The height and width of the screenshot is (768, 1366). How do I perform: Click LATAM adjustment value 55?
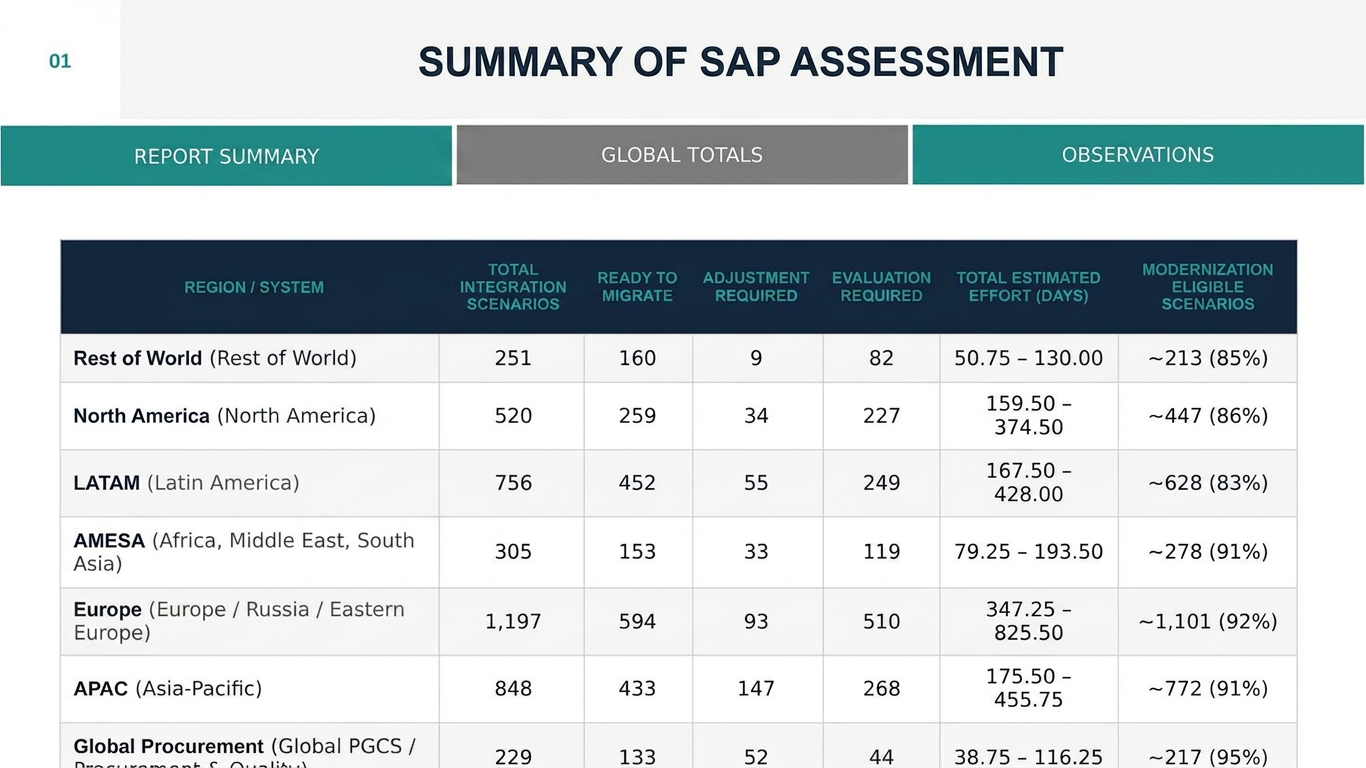[756, 483]
